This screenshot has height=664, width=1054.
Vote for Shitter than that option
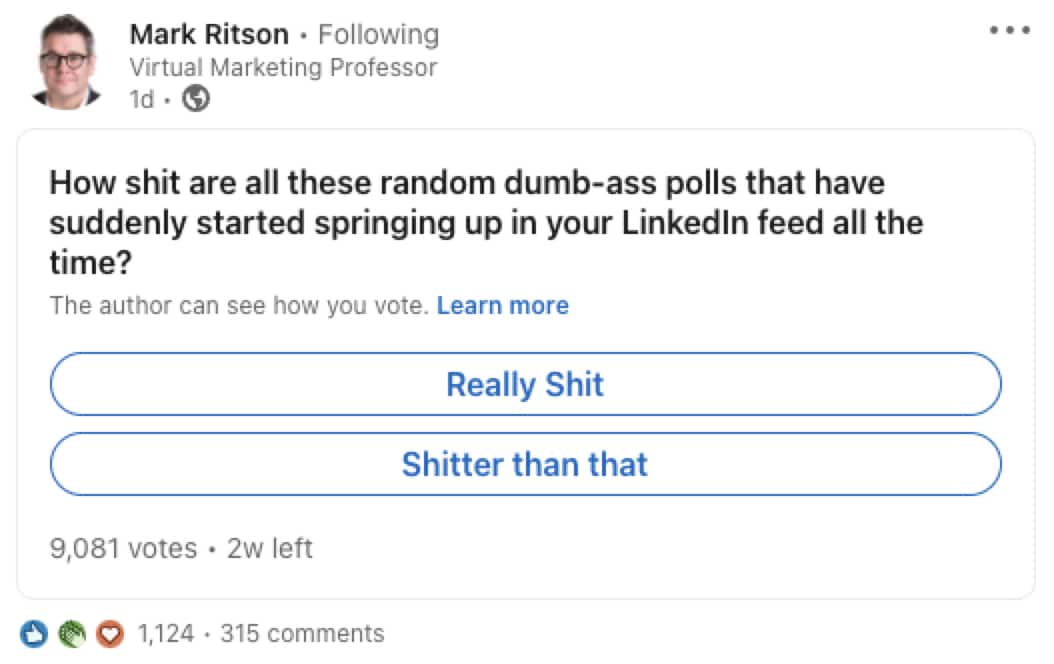click(x=526, y=464)
